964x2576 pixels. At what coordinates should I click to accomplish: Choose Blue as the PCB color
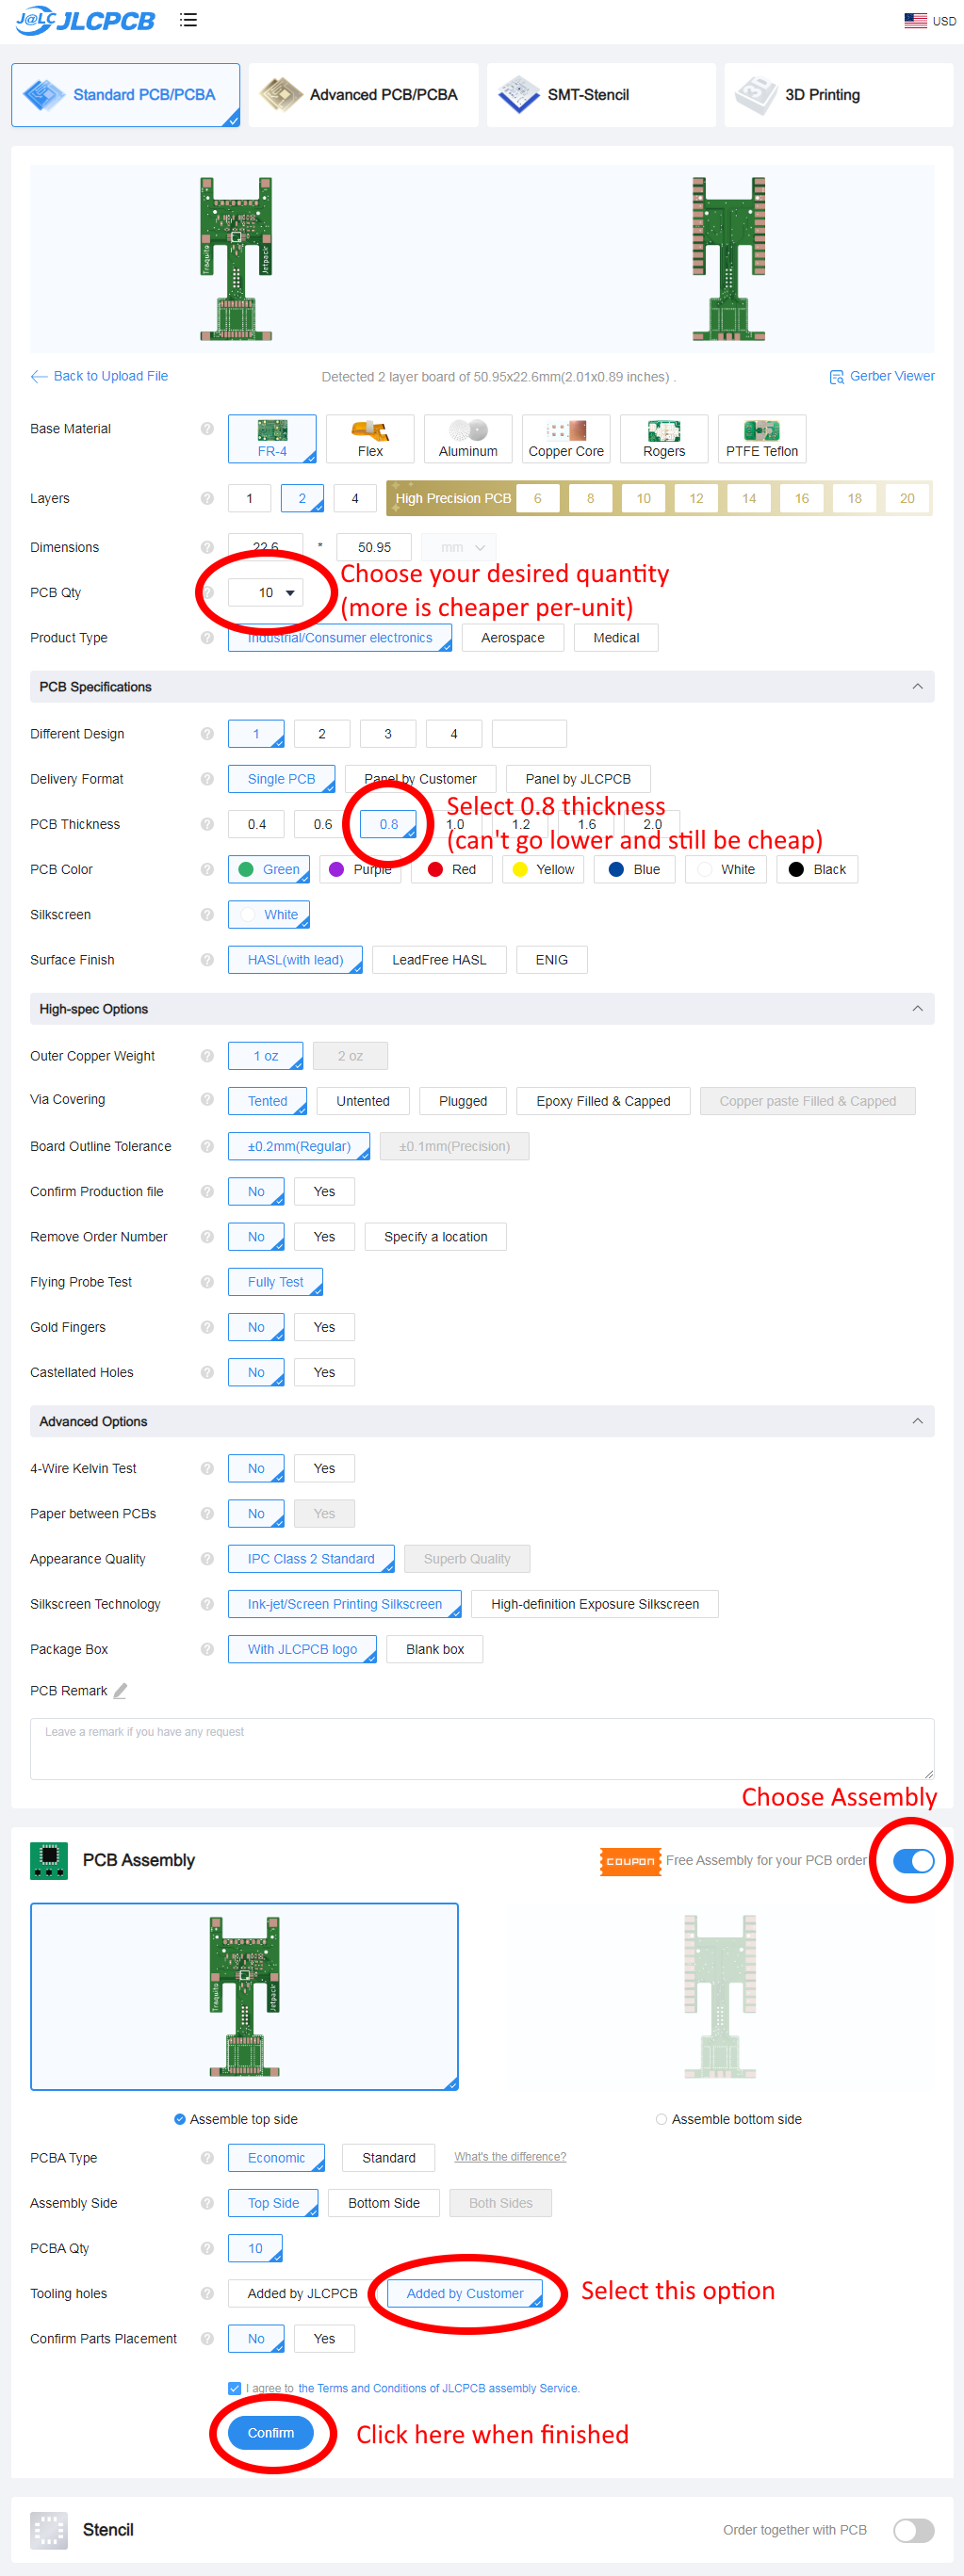(636, 869)
